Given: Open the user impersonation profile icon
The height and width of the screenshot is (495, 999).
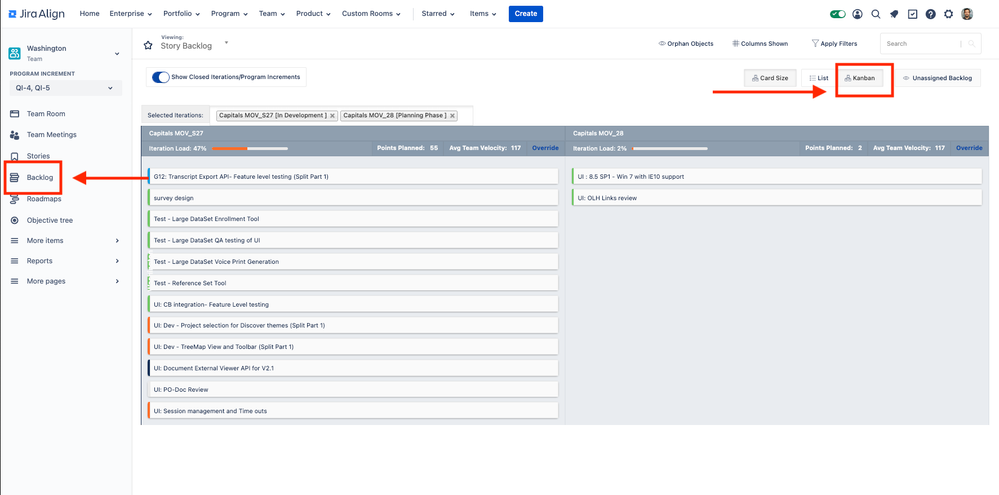Looking at the screenshot, I should 858,14.
